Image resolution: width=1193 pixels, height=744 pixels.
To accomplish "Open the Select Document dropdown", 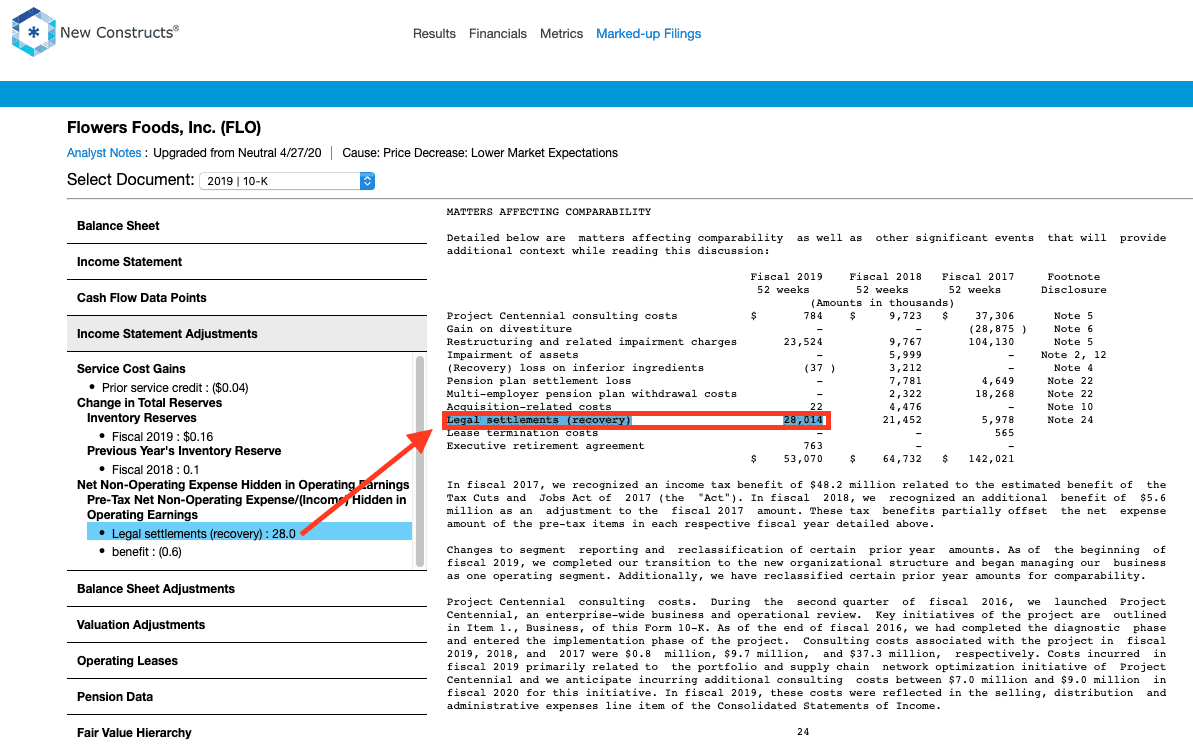I will click(287, 181).
